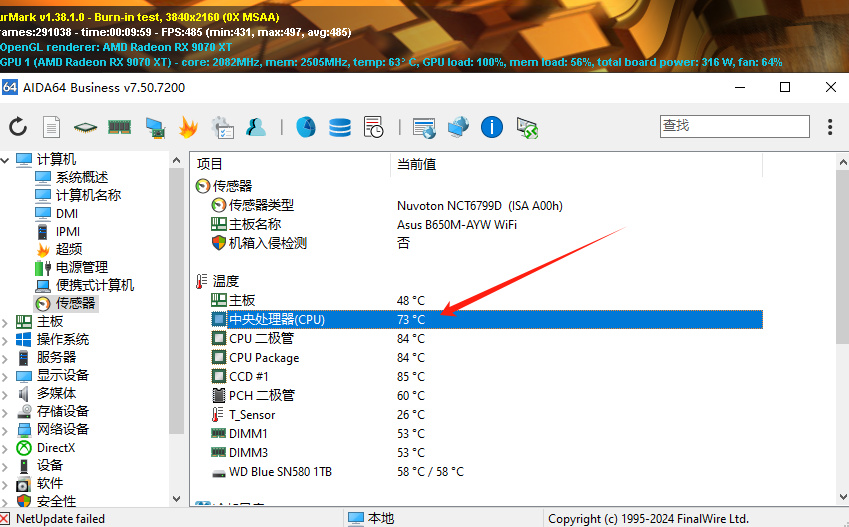Select 电源管理 in the tree
Image resolution: width=849 pixels, height=527 pixels.
pyautogui.click(x=82, y=268)
